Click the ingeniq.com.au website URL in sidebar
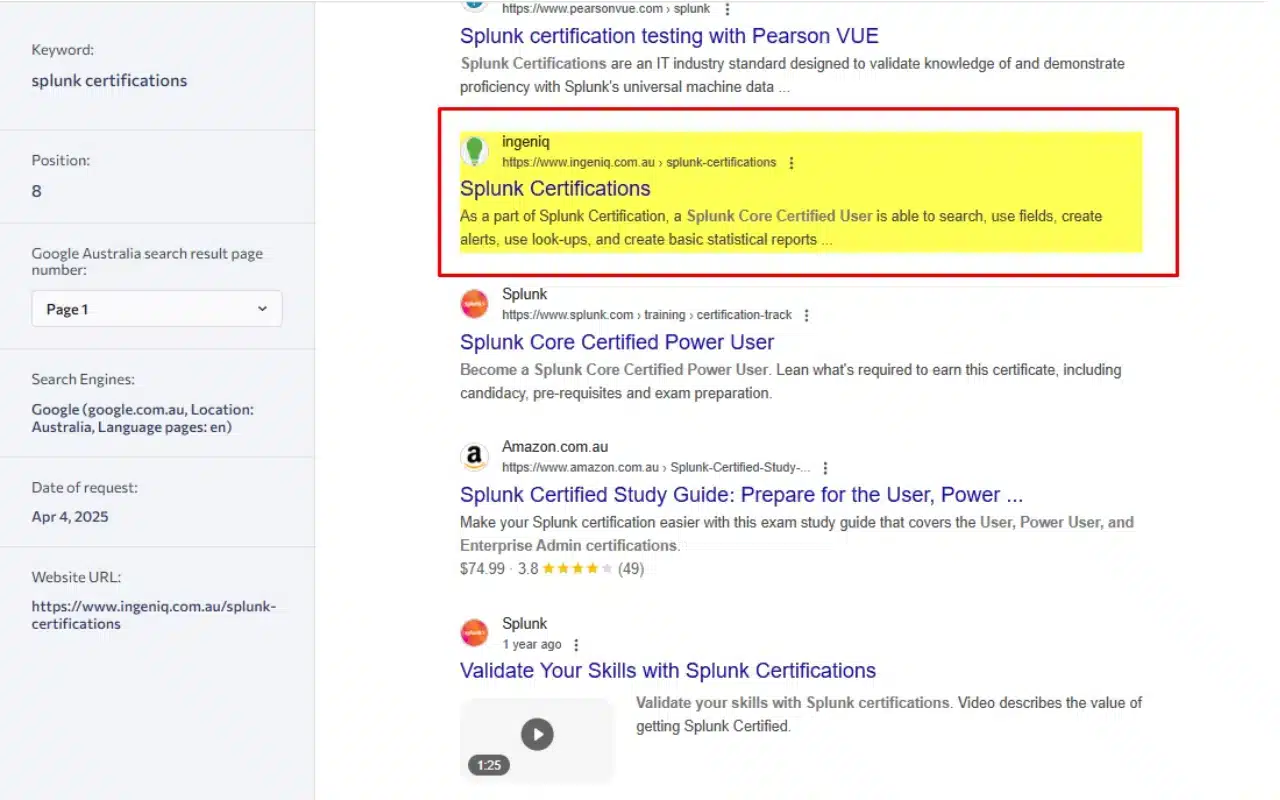The width and height of the screenshot is (1280, 800). 153,615
